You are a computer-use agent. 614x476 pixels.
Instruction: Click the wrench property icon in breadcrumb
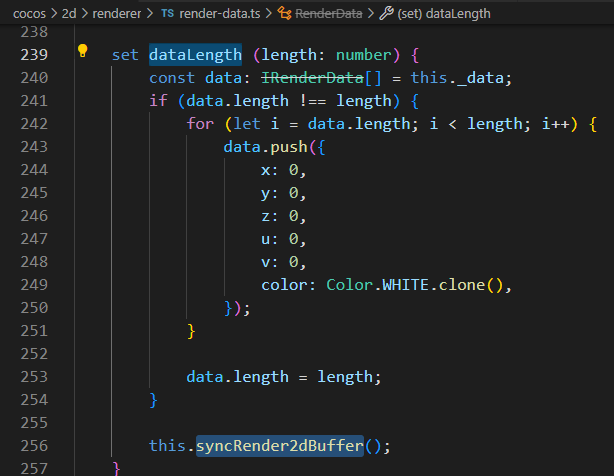click(386, 14)
